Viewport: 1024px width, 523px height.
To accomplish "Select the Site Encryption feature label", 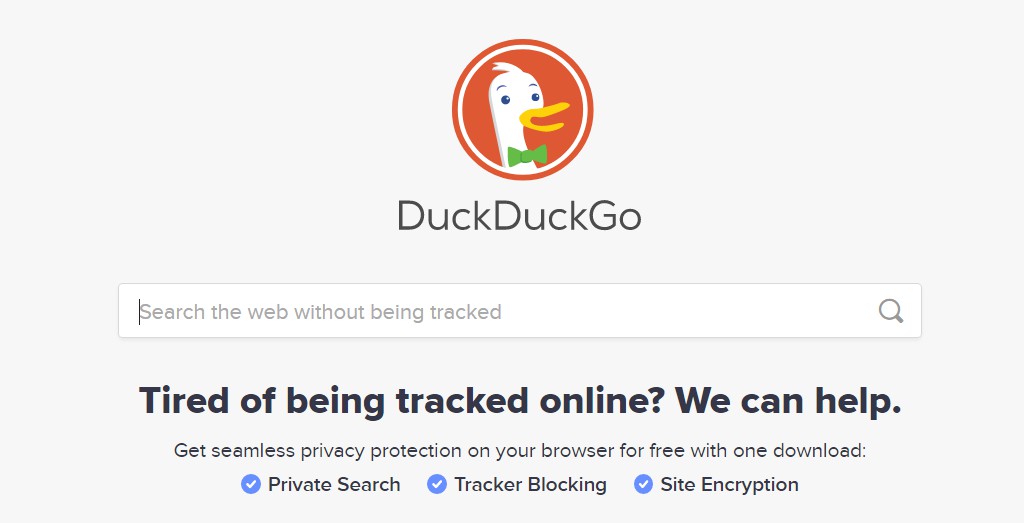I will coord(729,484).
